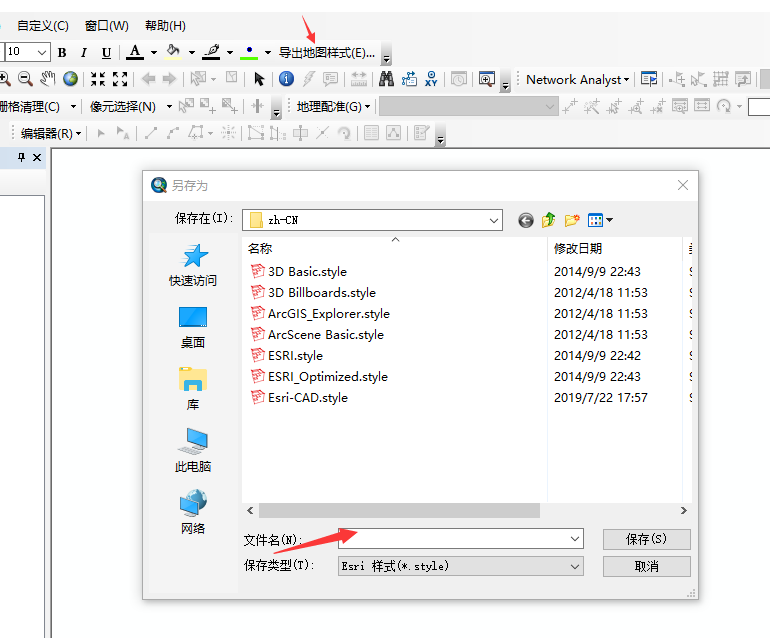The image size is (770, 638).
Task: Click the 保存(S) button
Action: 646,539
